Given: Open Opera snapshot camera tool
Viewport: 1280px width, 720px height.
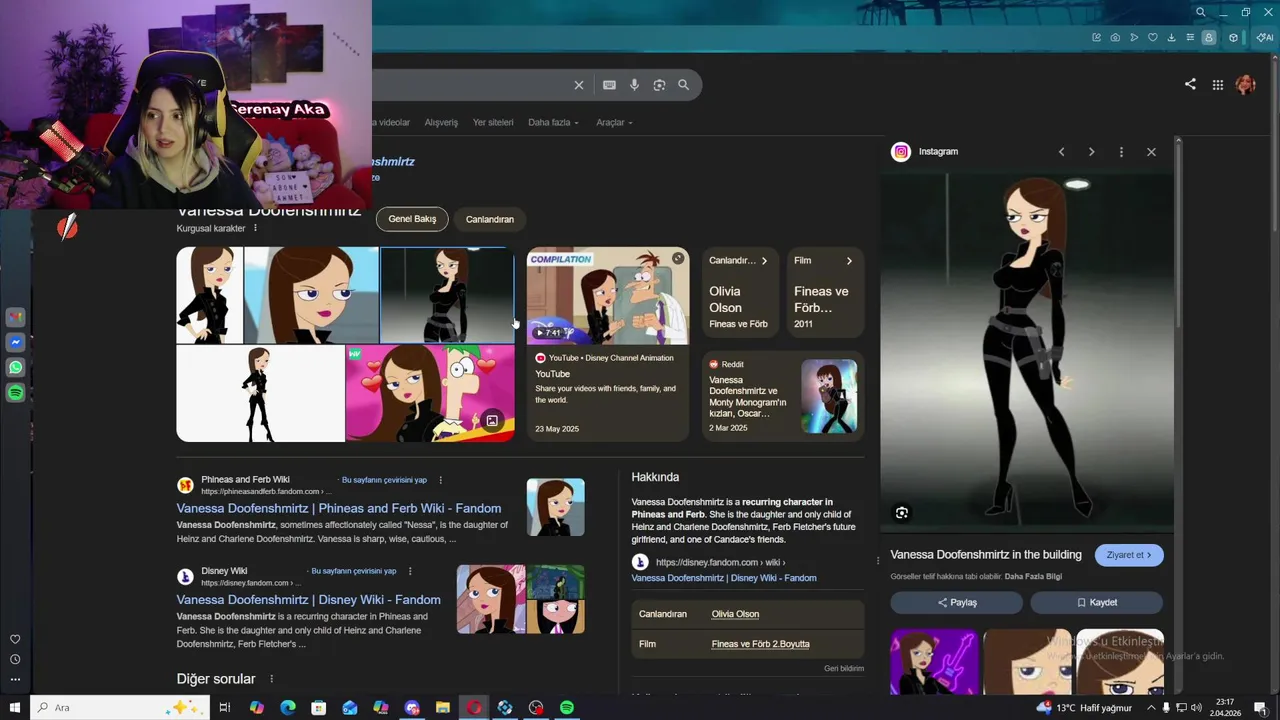Looking at the screenshot, I should click(x=1115, y=38).
